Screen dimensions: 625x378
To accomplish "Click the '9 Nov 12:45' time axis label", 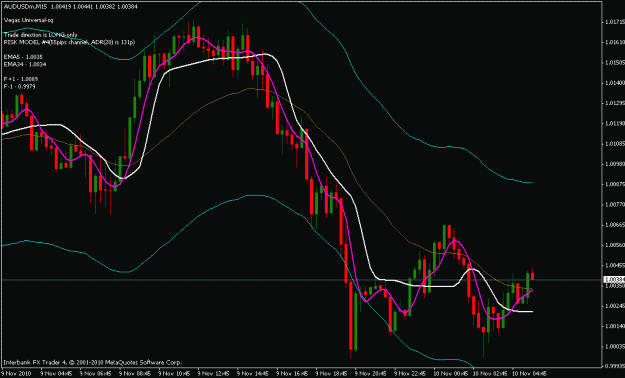I will pos(214,374).
